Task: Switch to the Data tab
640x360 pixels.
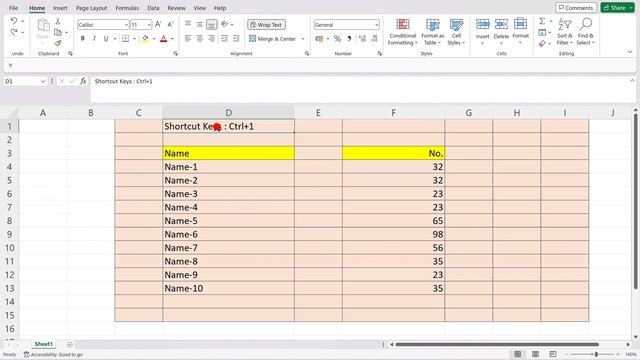Action: [x=153, y=8]
